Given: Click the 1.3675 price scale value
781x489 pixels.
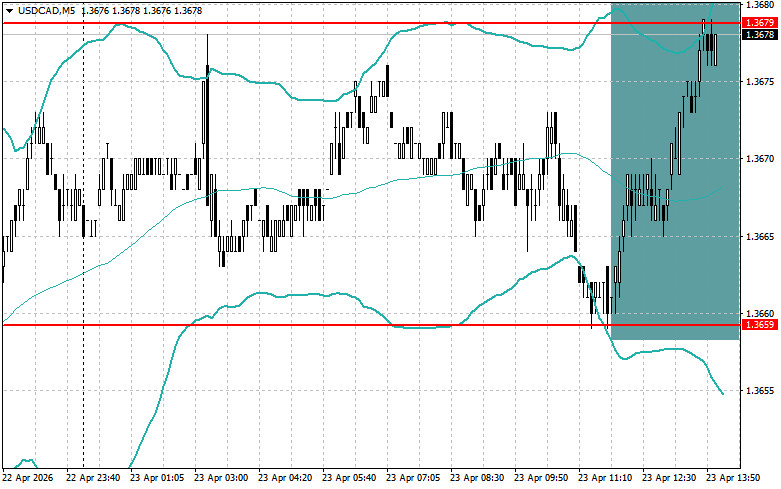Looking at the screenshot, I should pyautogui.click(x=760, y=81).
